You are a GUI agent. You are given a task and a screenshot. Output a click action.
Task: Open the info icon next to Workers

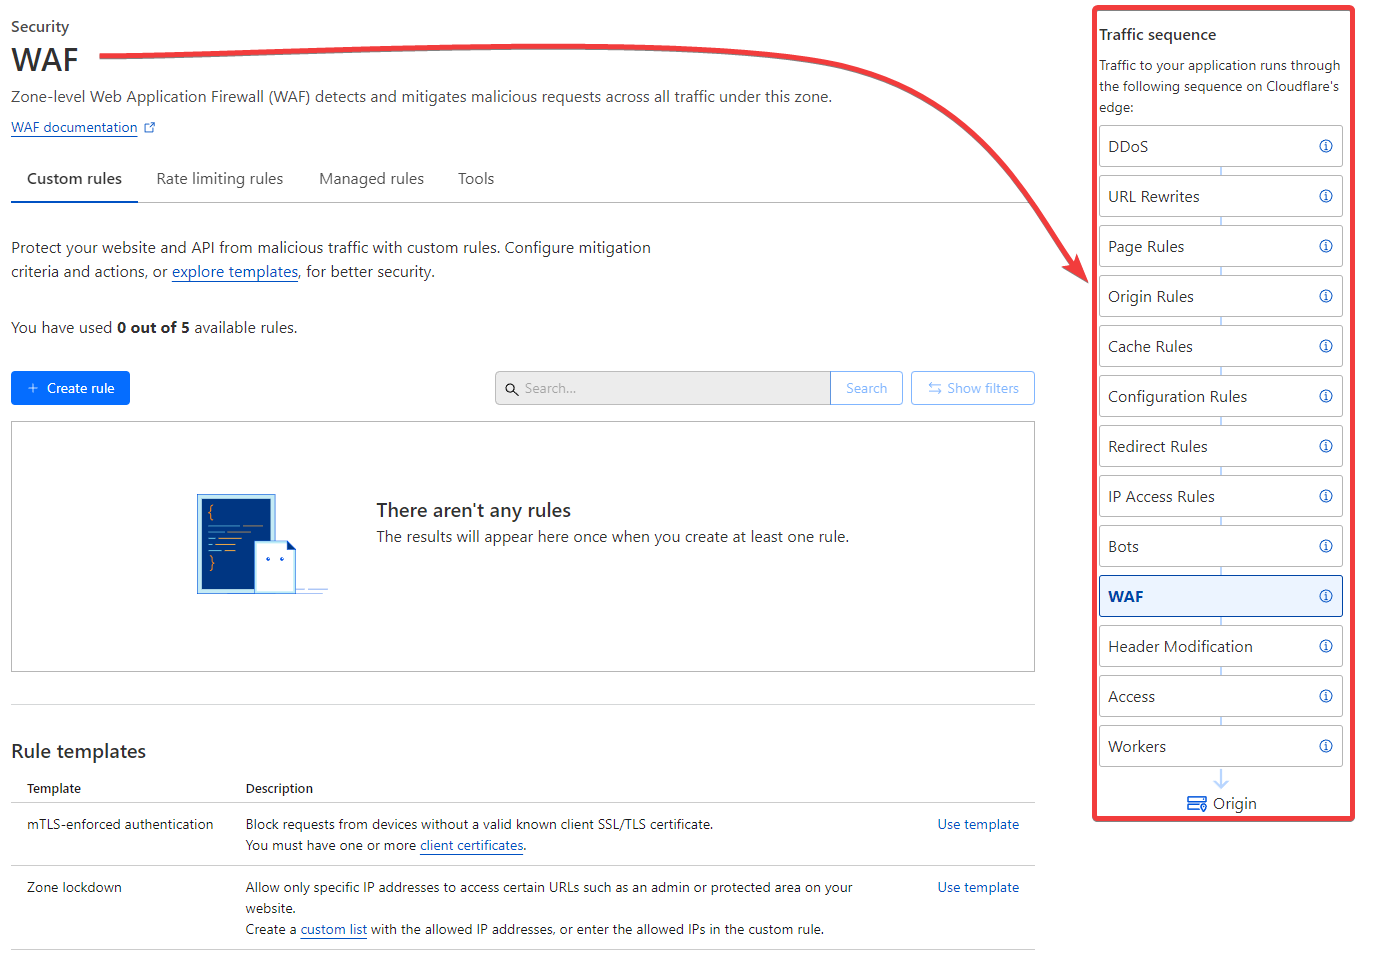point(1326,746)
